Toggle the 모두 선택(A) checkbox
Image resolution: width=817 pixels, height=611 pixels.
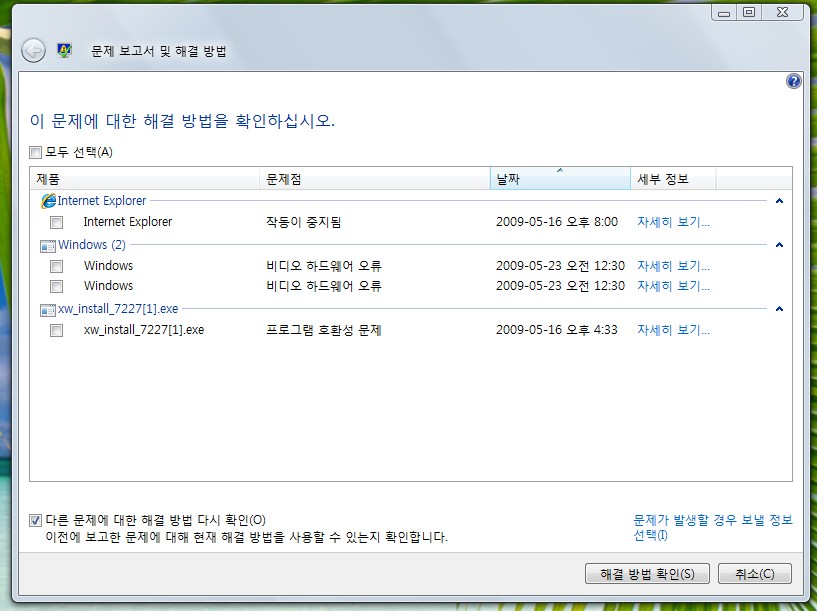coord(35,152)
